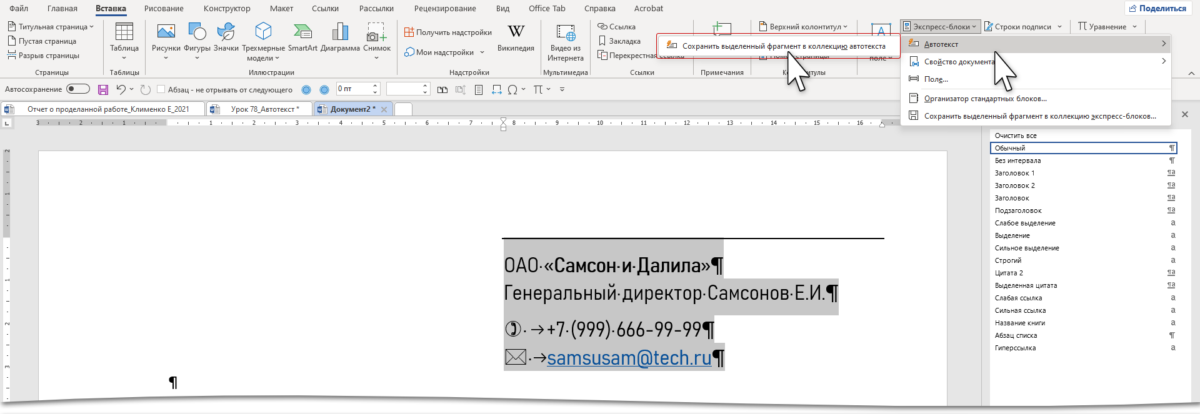Click the Фигуры shapes icon

(x=197, y=37)
